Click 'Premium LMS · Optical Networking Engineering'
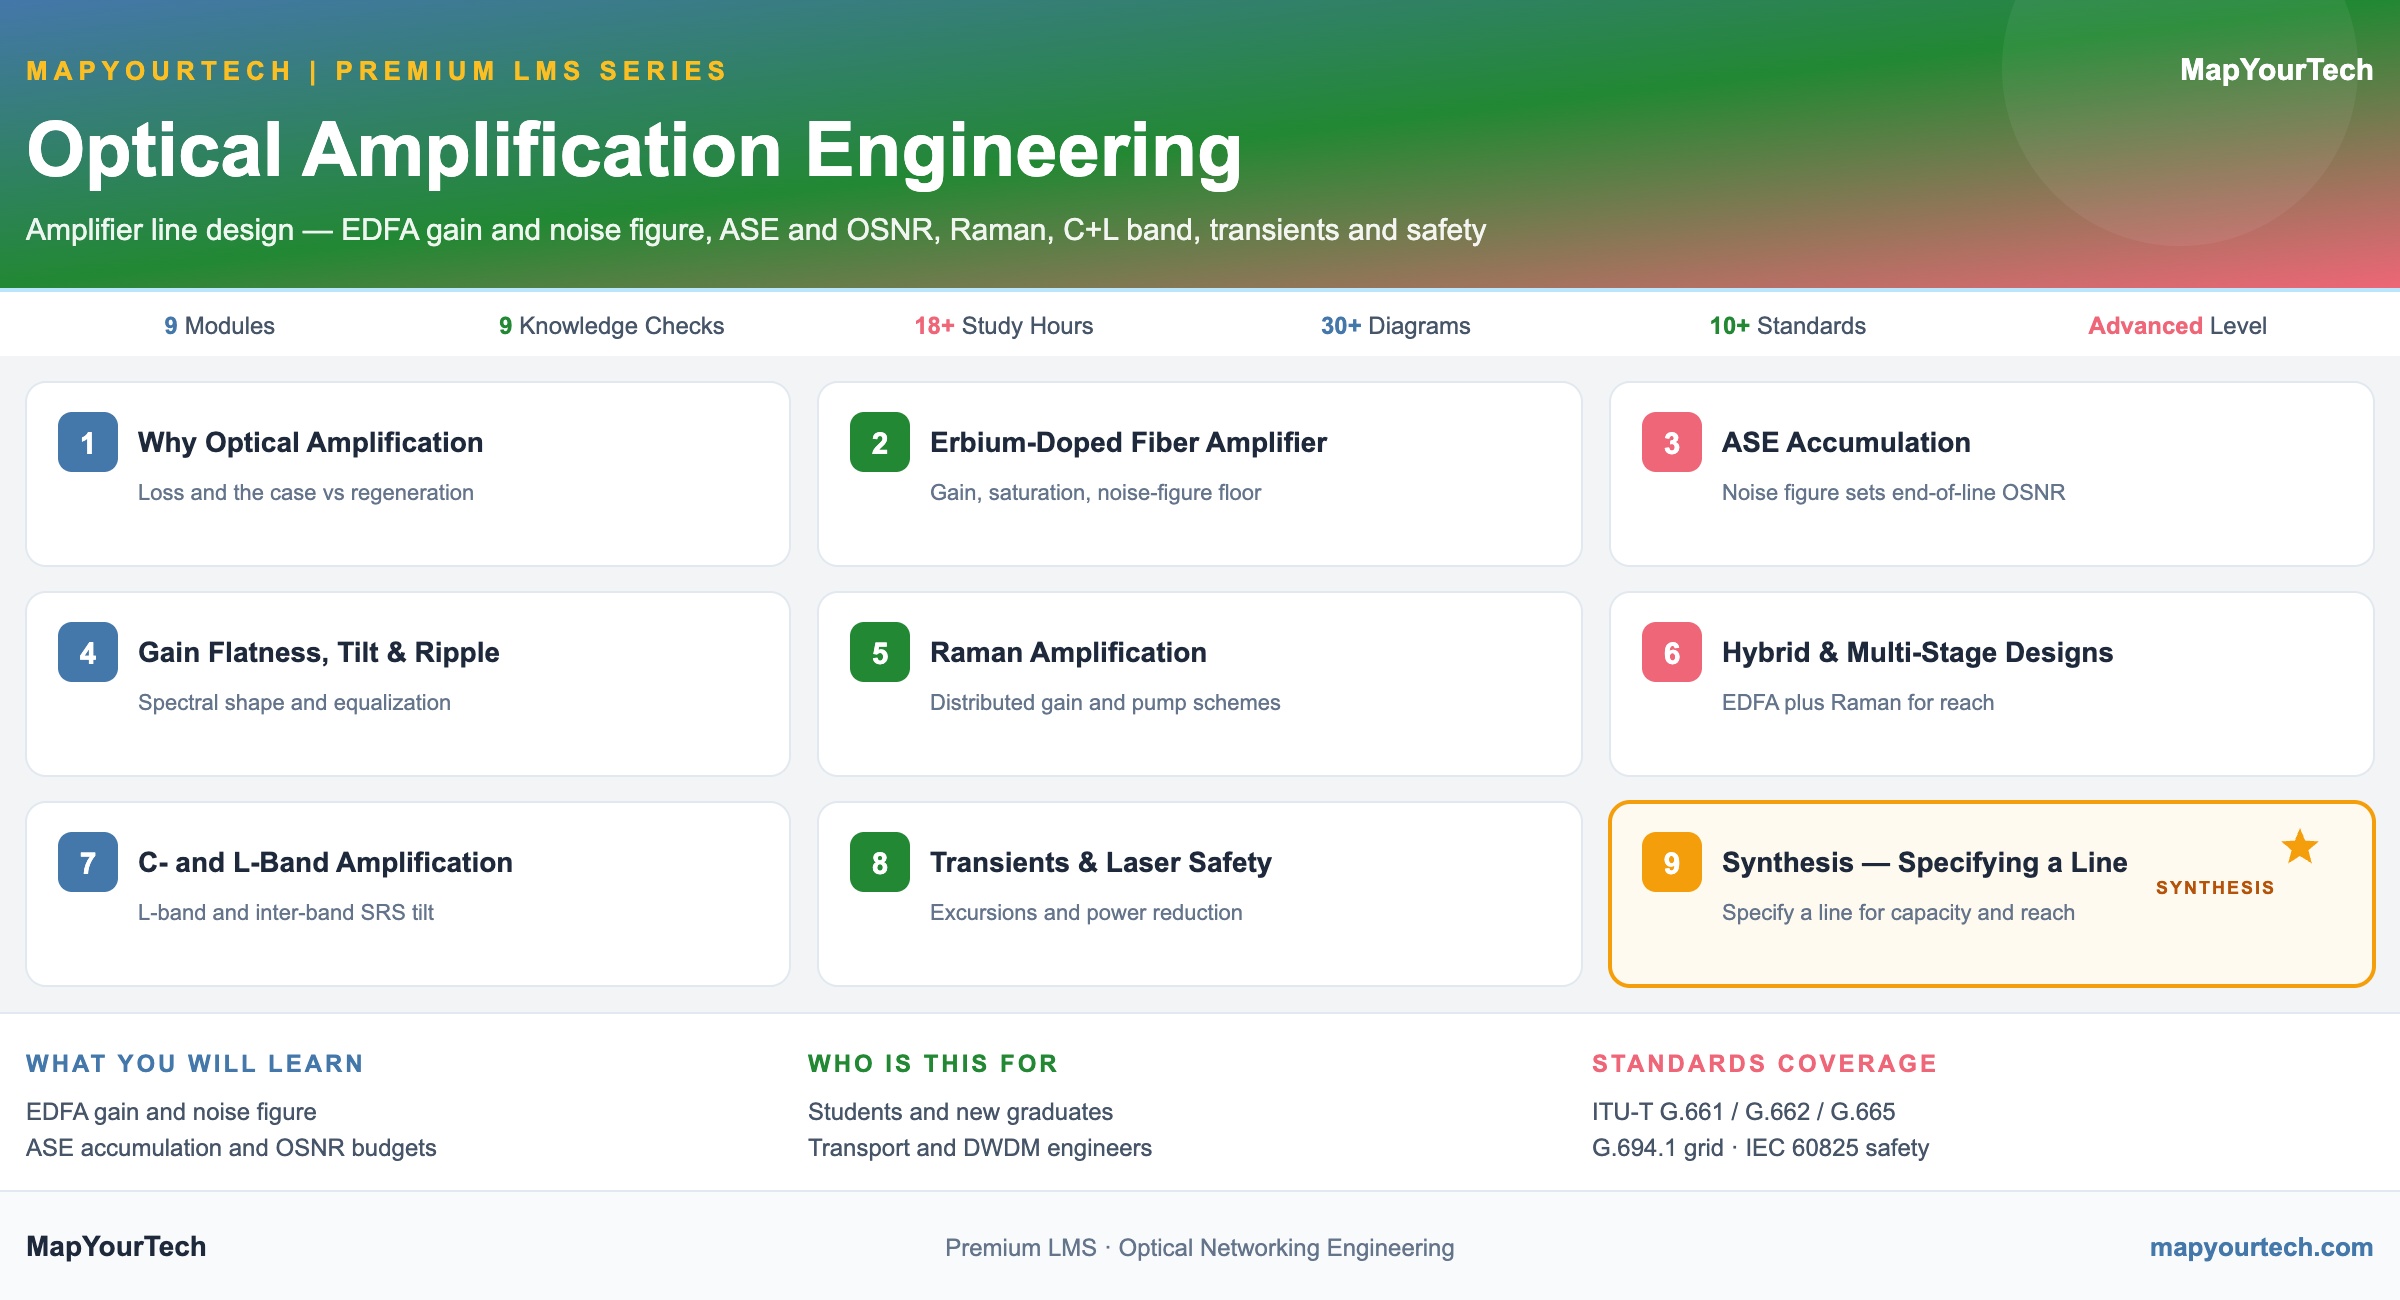2400x1300 pixels. tap(1200, 1248)
